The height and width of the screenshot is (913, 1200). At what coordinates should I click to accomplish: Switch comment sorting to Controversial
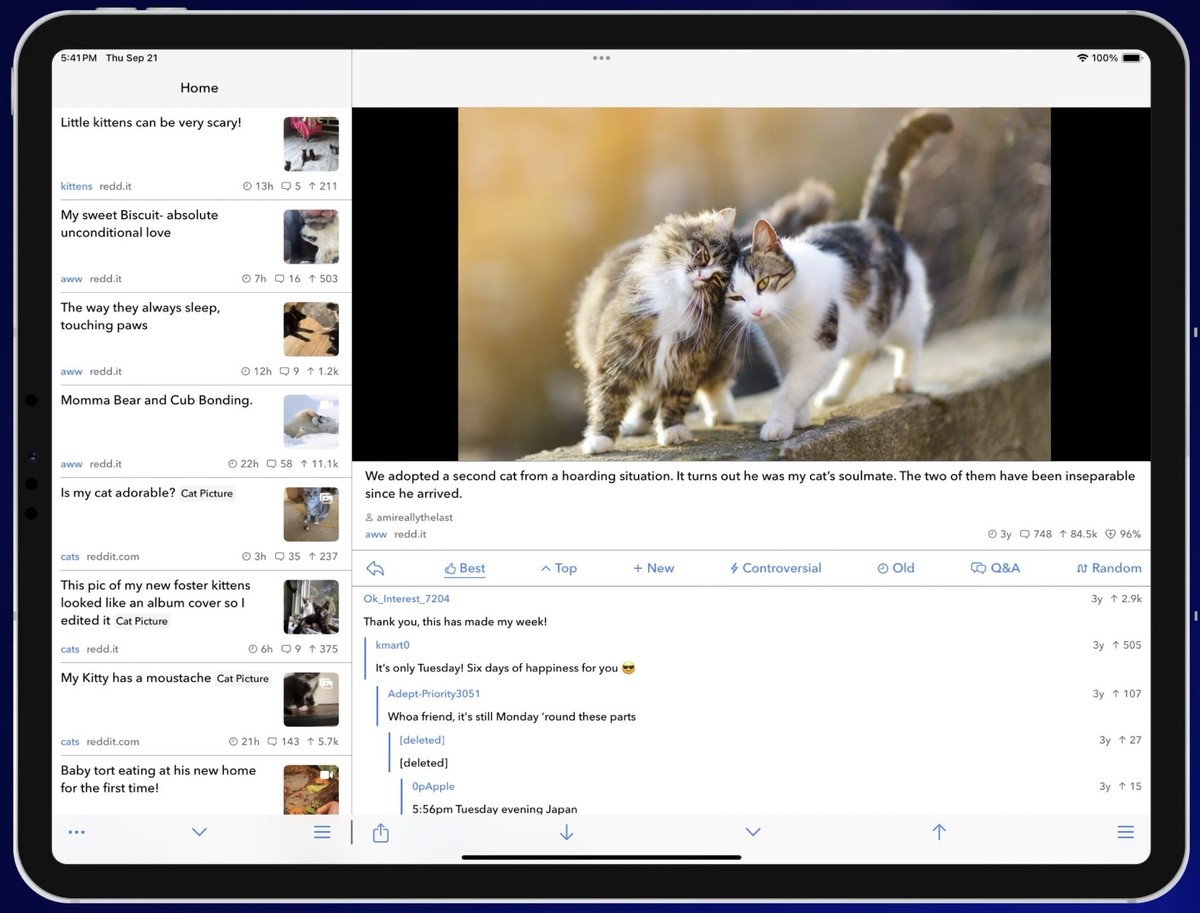pos(775,567)
